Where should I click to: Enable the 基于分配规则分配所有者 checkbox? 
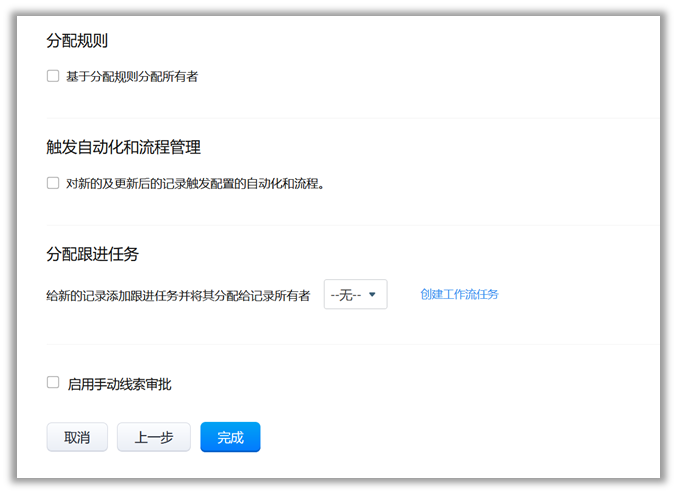coord(53,76)
